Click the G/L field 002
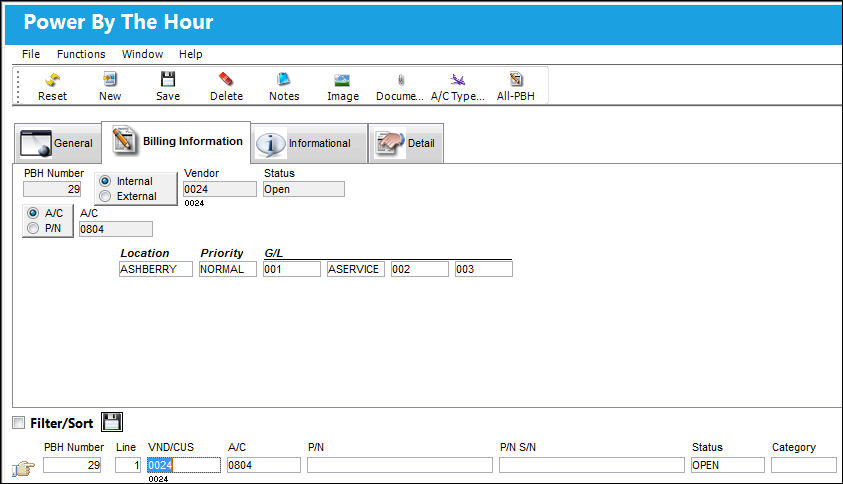Viewport: 843px width, 484px height. tap(420, 269)
